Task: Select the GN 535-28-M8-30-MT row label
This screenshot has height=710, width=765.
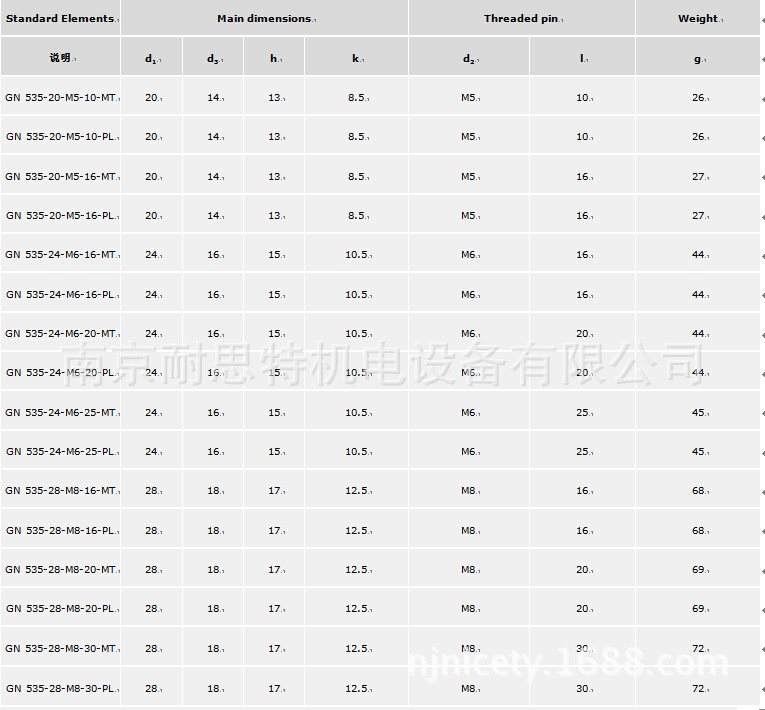Action: [61, 649]
